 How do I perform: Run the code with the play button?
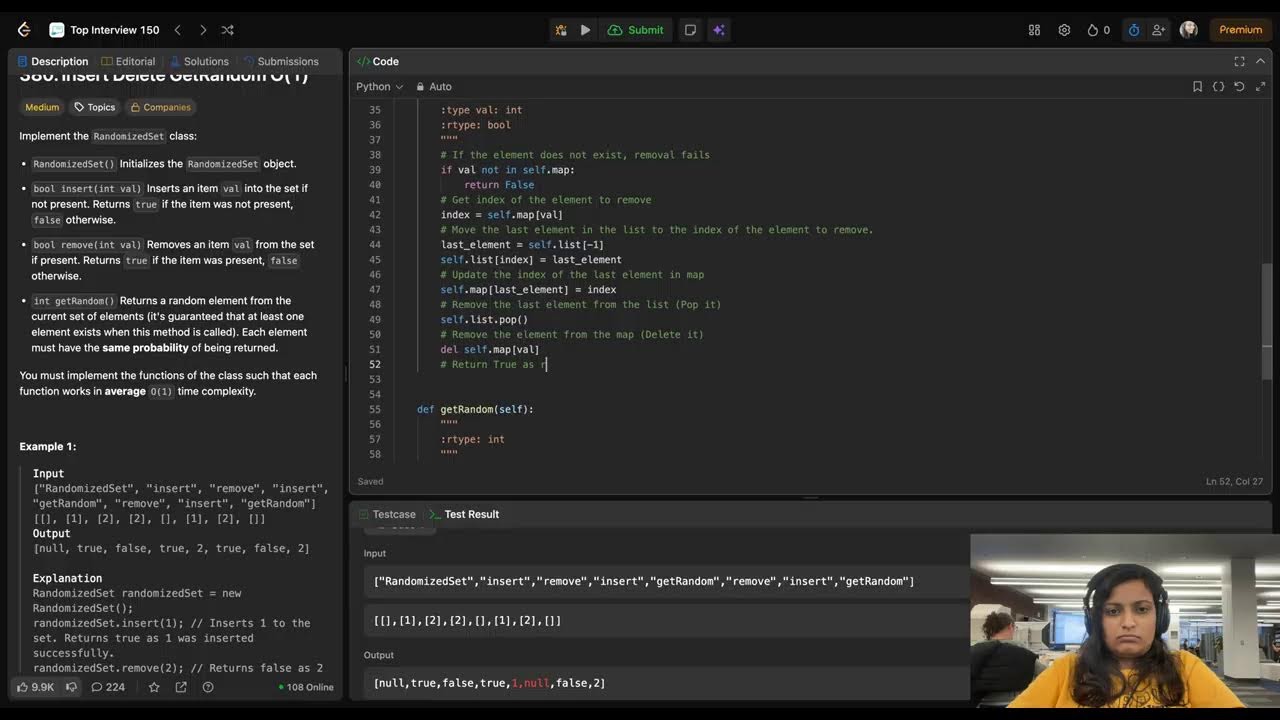585,30
